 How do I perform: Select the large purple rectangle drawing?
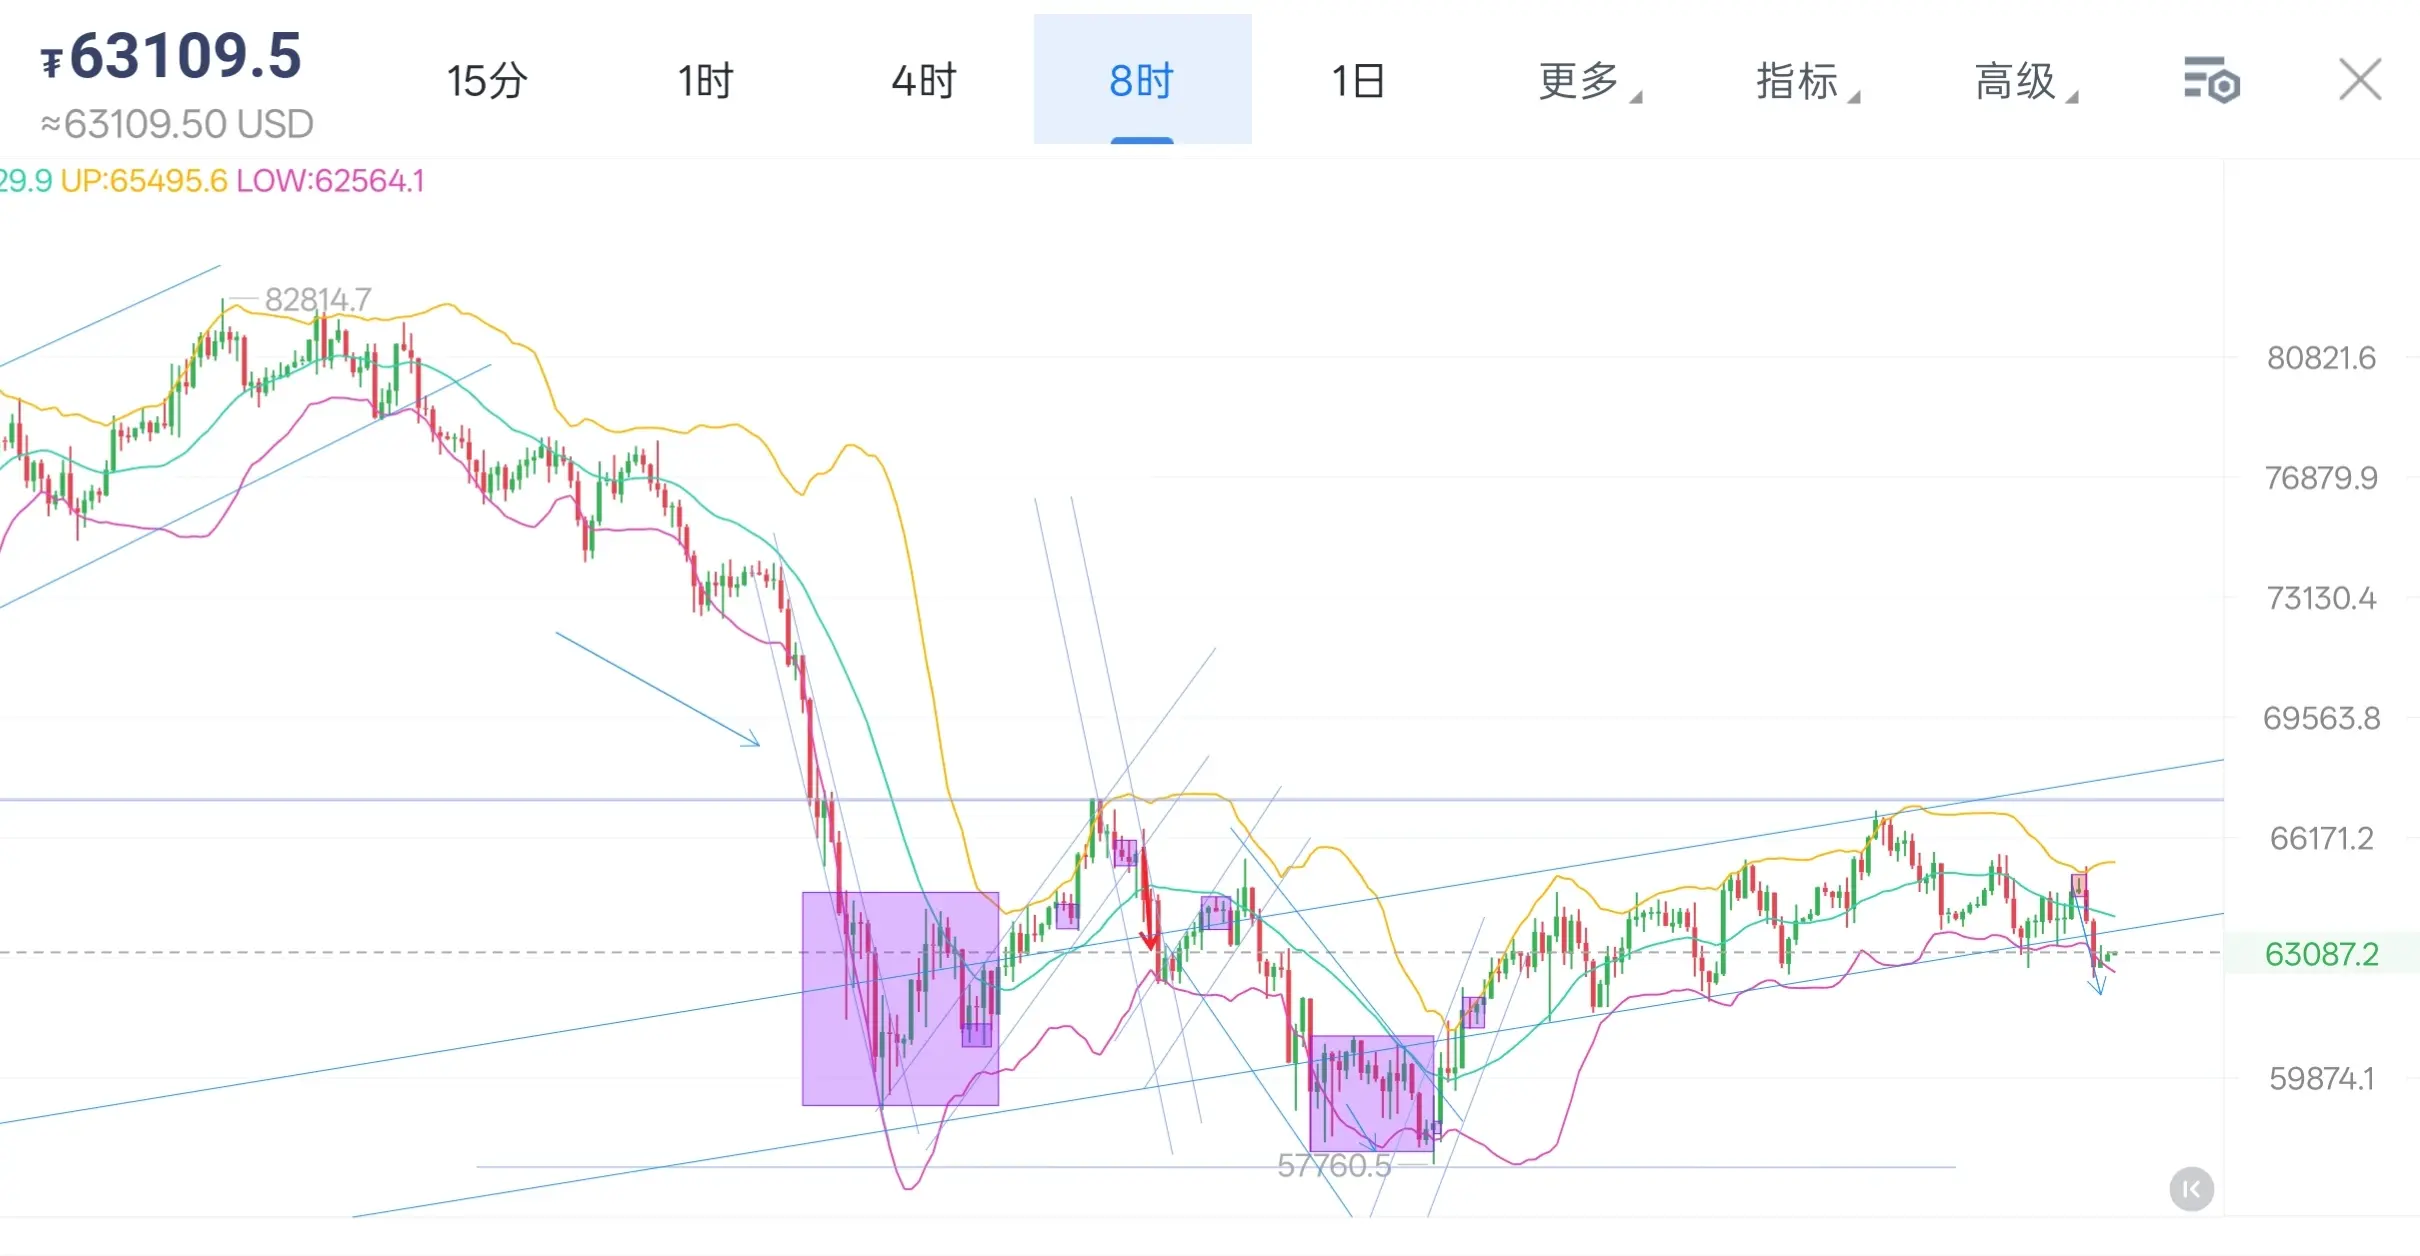coord(900,998)
